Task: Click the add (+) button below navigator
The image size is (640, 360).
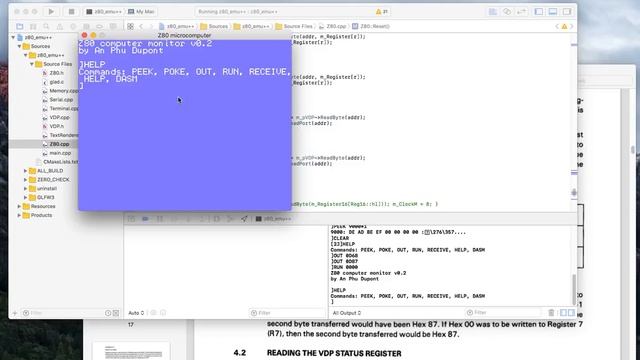Action: 15,313
